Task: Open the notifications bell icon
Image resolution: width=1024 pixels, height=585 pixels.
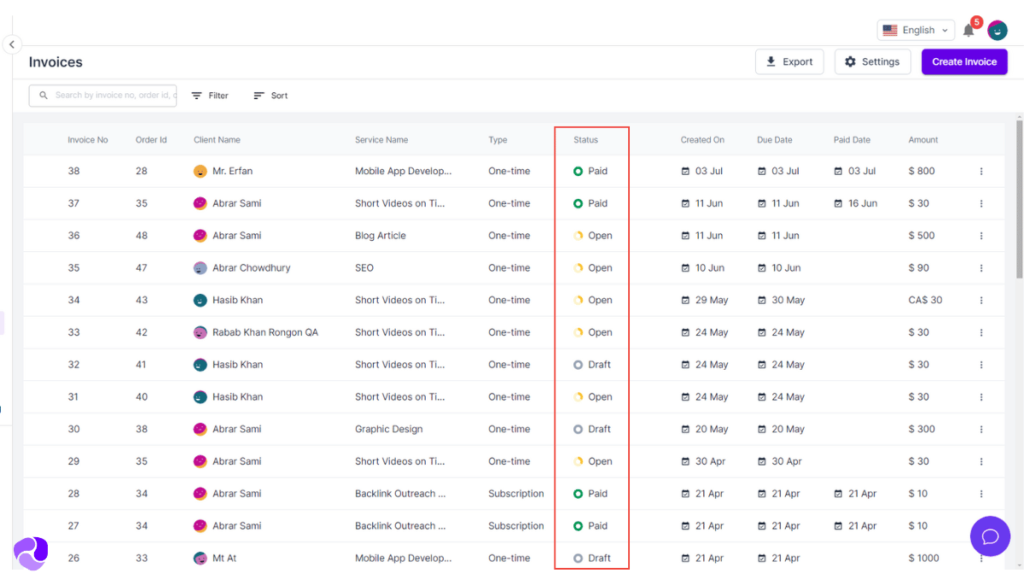Action: pyautogui.click(x=968, y=30)
